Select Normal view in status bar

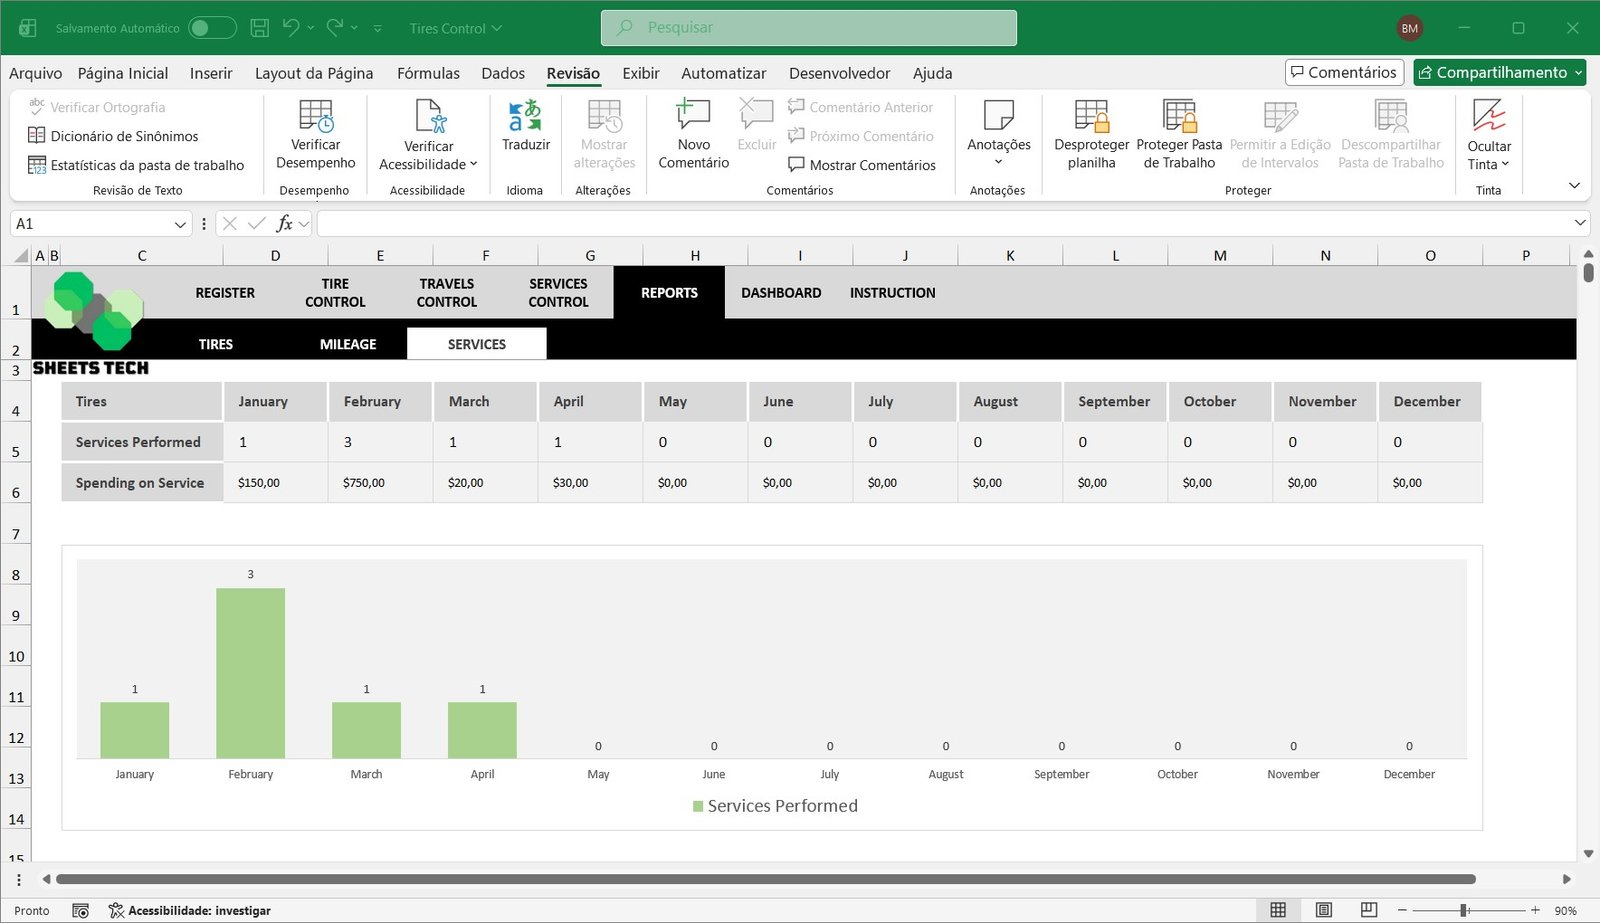1278,910
